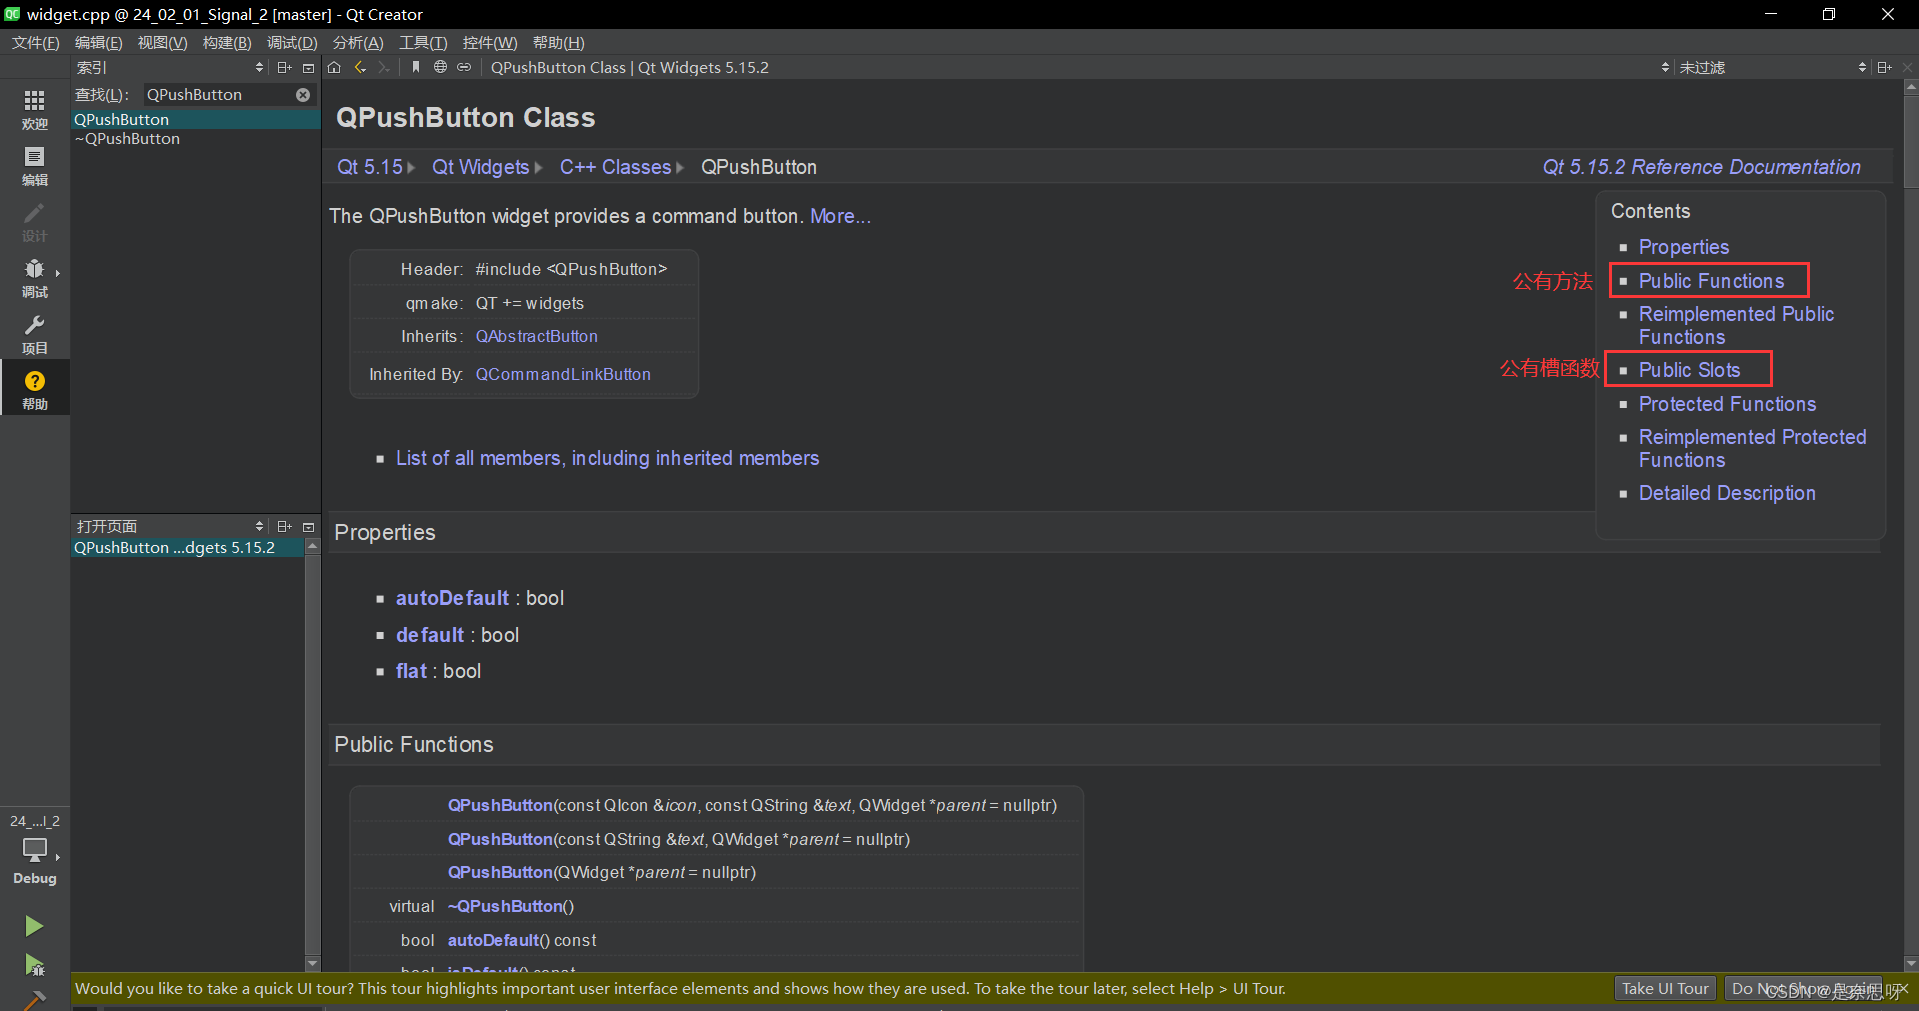Open the QCommandLinkButton link
Screen dimensions: 1919x1011
coord(563,374)
